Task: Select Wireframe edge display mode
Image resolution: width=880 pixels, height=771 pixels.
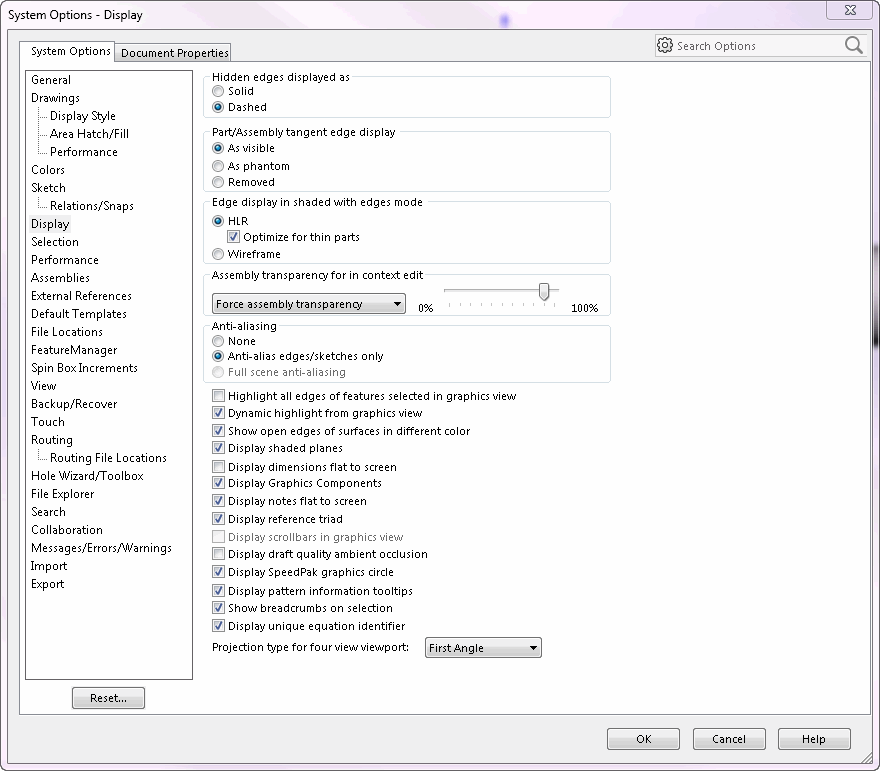Action: 218,254
